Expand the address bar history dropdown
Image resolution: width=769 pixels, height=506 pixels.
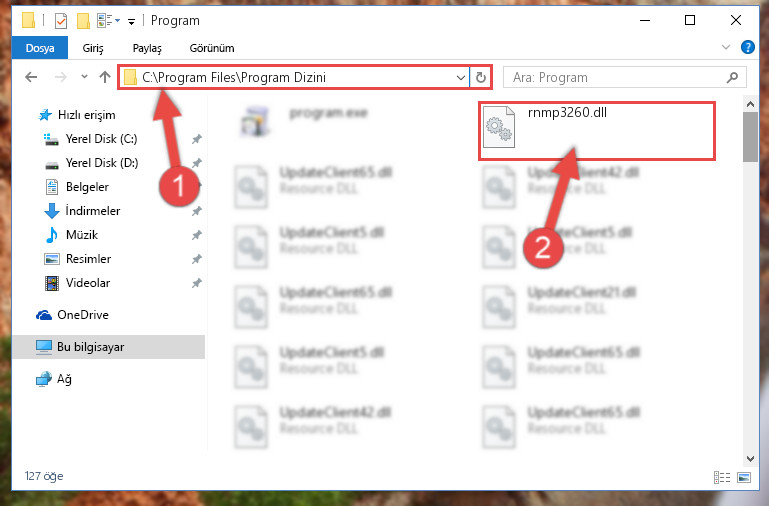click(x=461, y=77)
